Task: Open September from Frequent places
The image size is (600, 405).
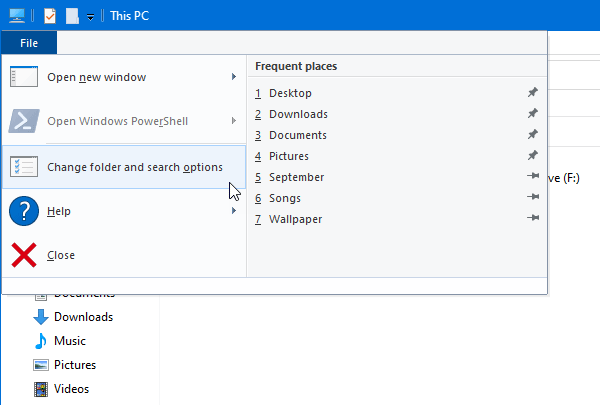Action: pos(397,177)
